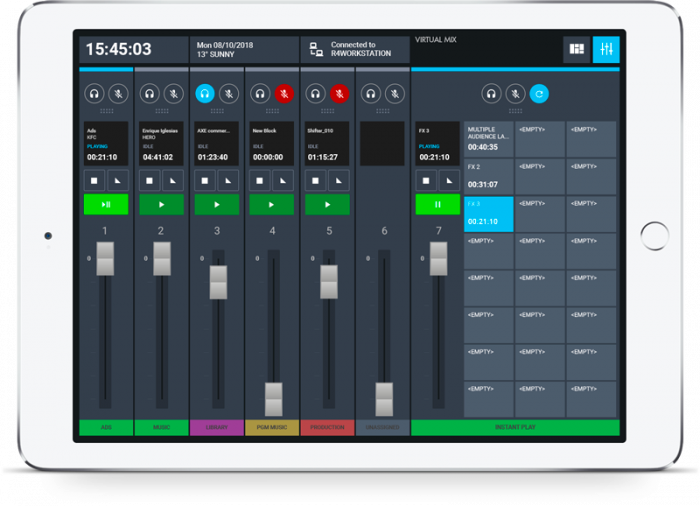Click the Mon 08/10/2018 date and weather panel

click(244, 50)
